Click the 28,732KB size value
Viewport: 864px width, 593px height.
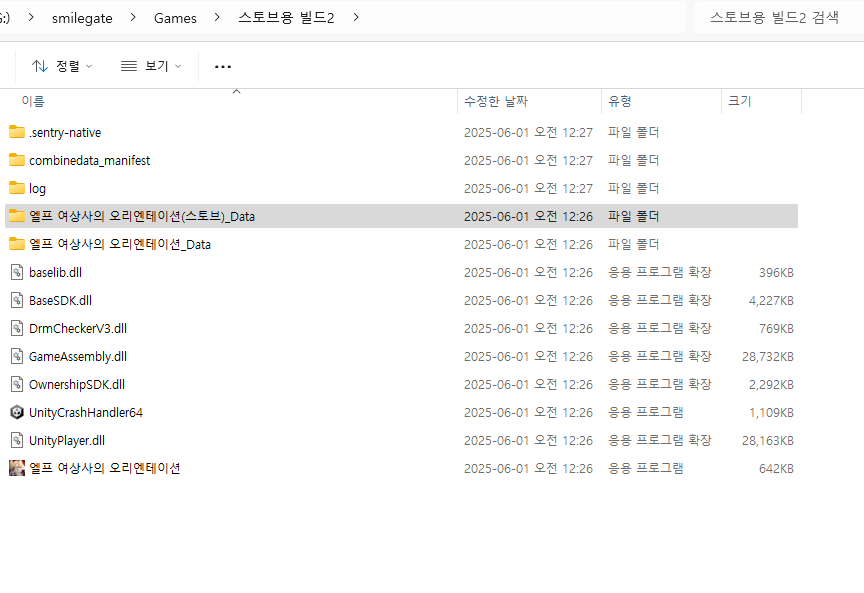coord(768,357)
